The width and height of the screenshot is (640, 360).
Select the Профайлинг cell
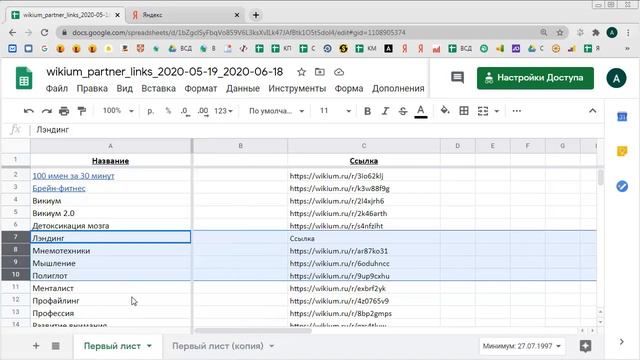111,301
